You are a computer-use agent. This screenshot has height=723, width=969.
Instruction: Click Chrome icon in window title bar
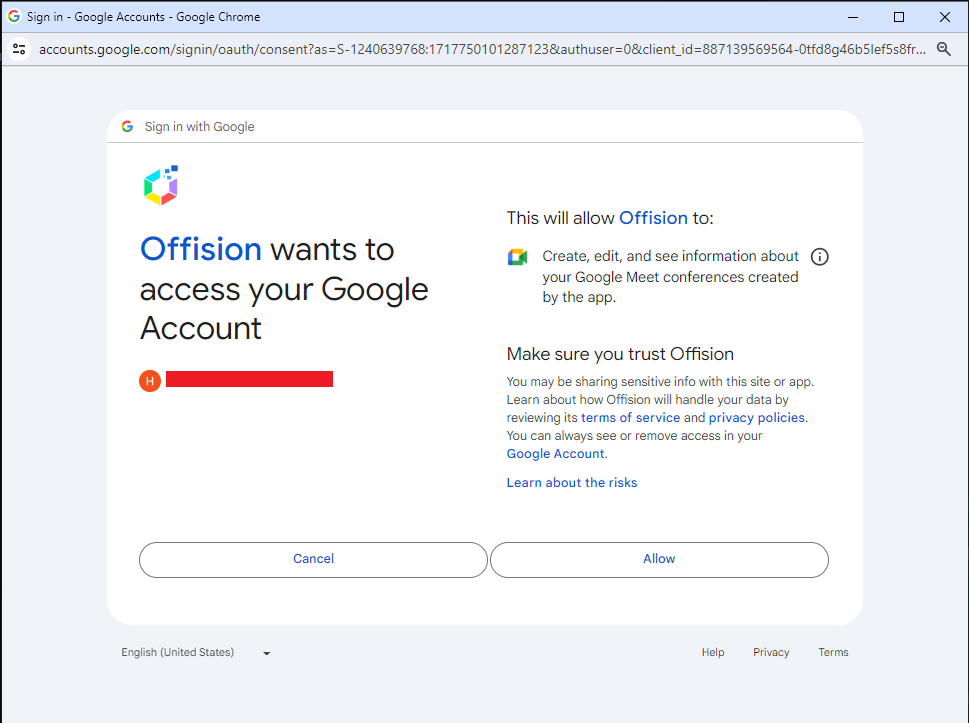14,17
